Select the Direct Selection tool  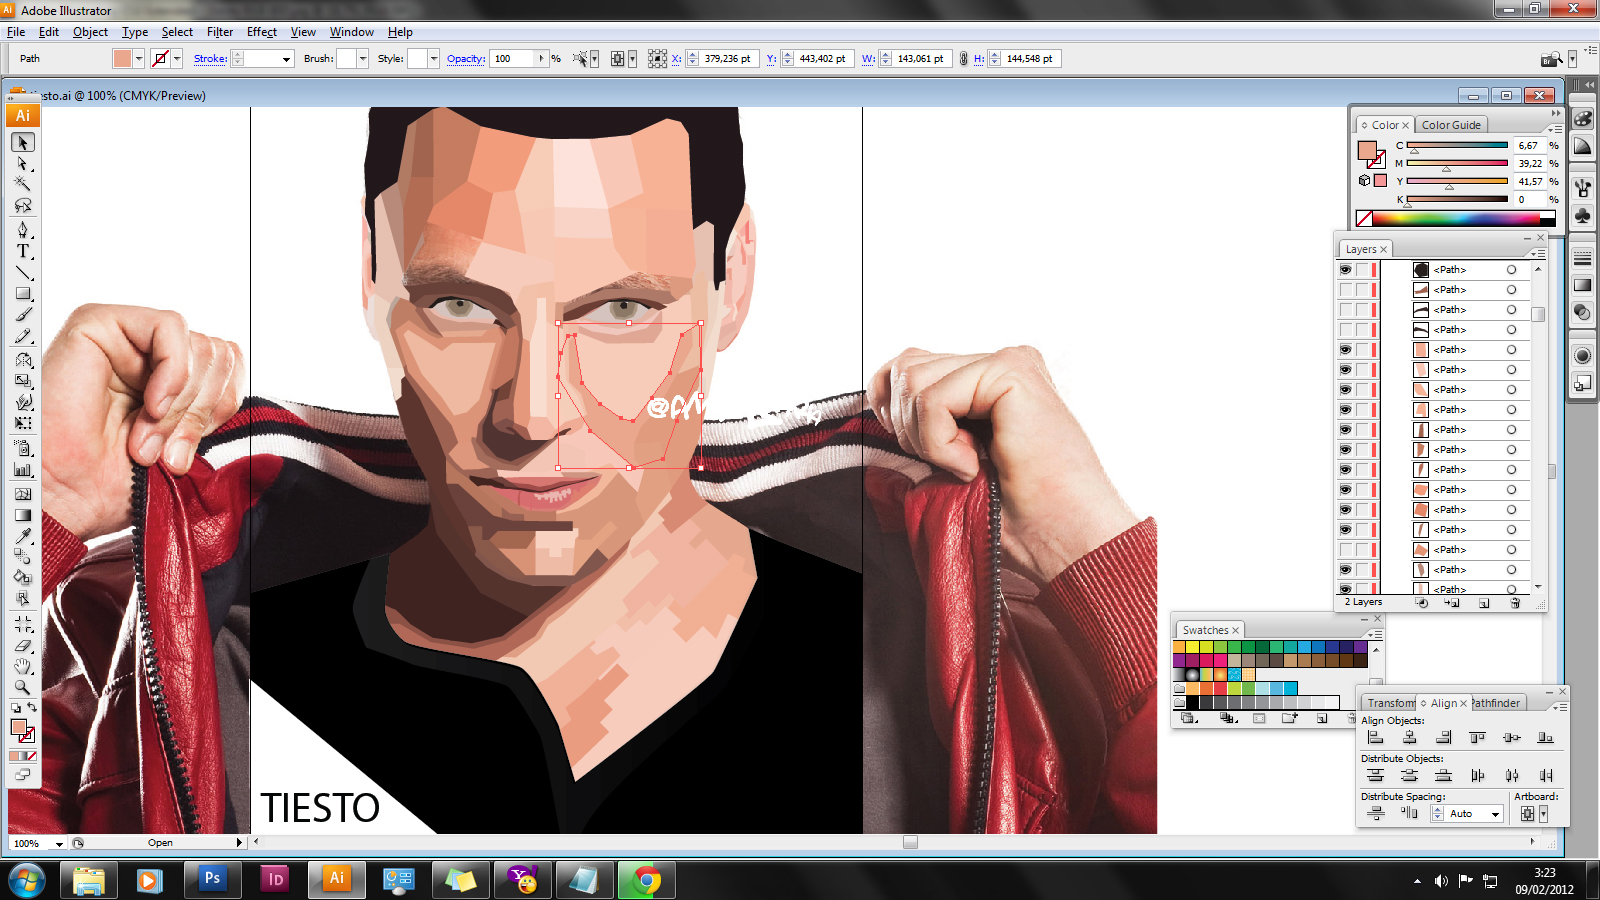(x=23, y=163)
